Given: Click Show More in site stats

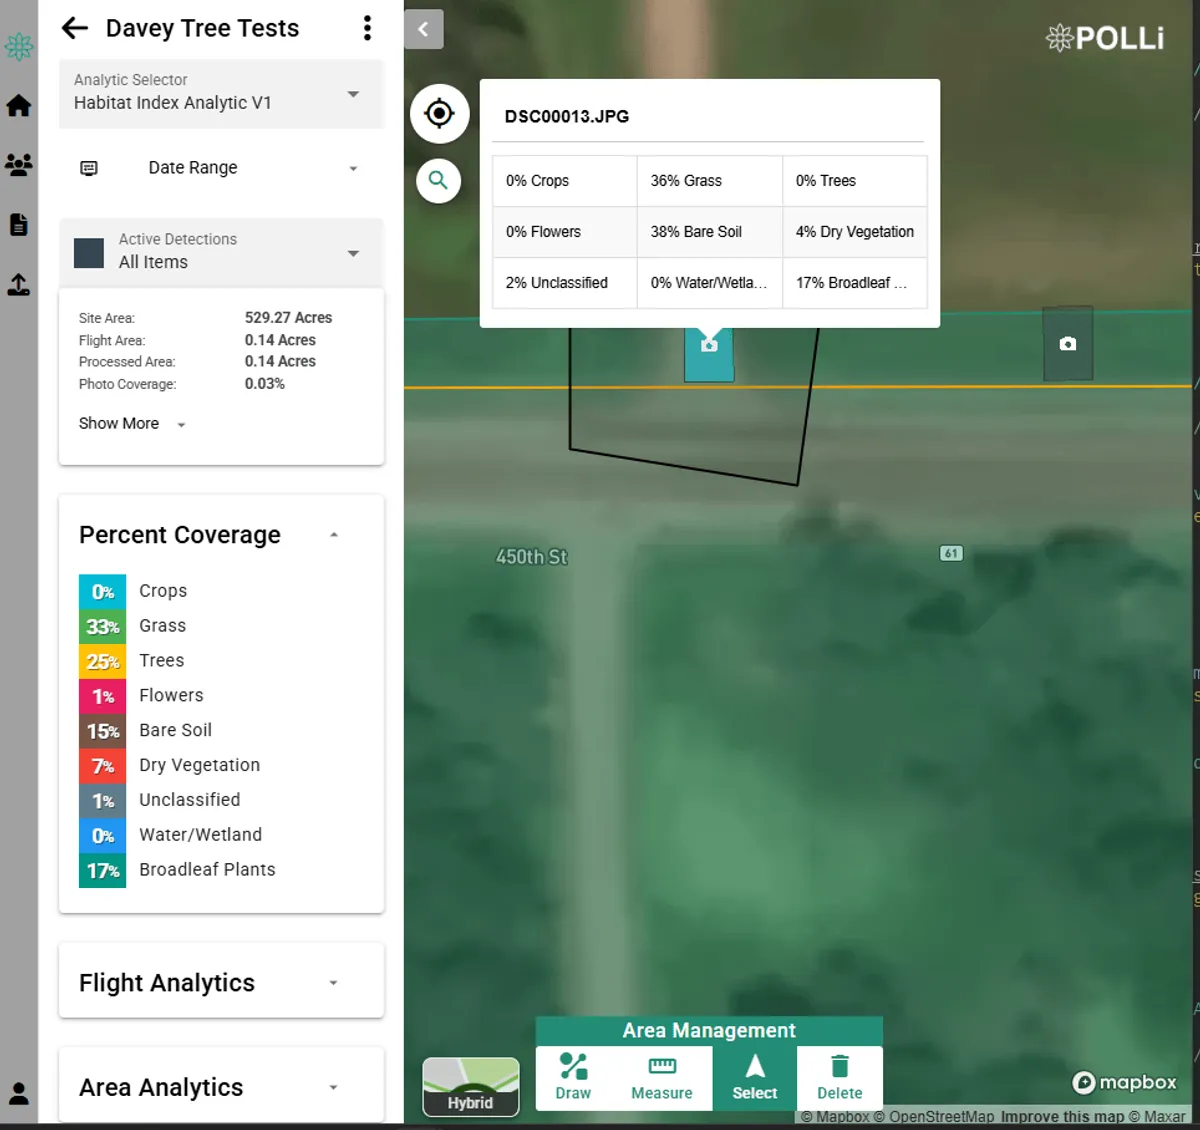Looking at the screenshot, I should pos(132,424).
